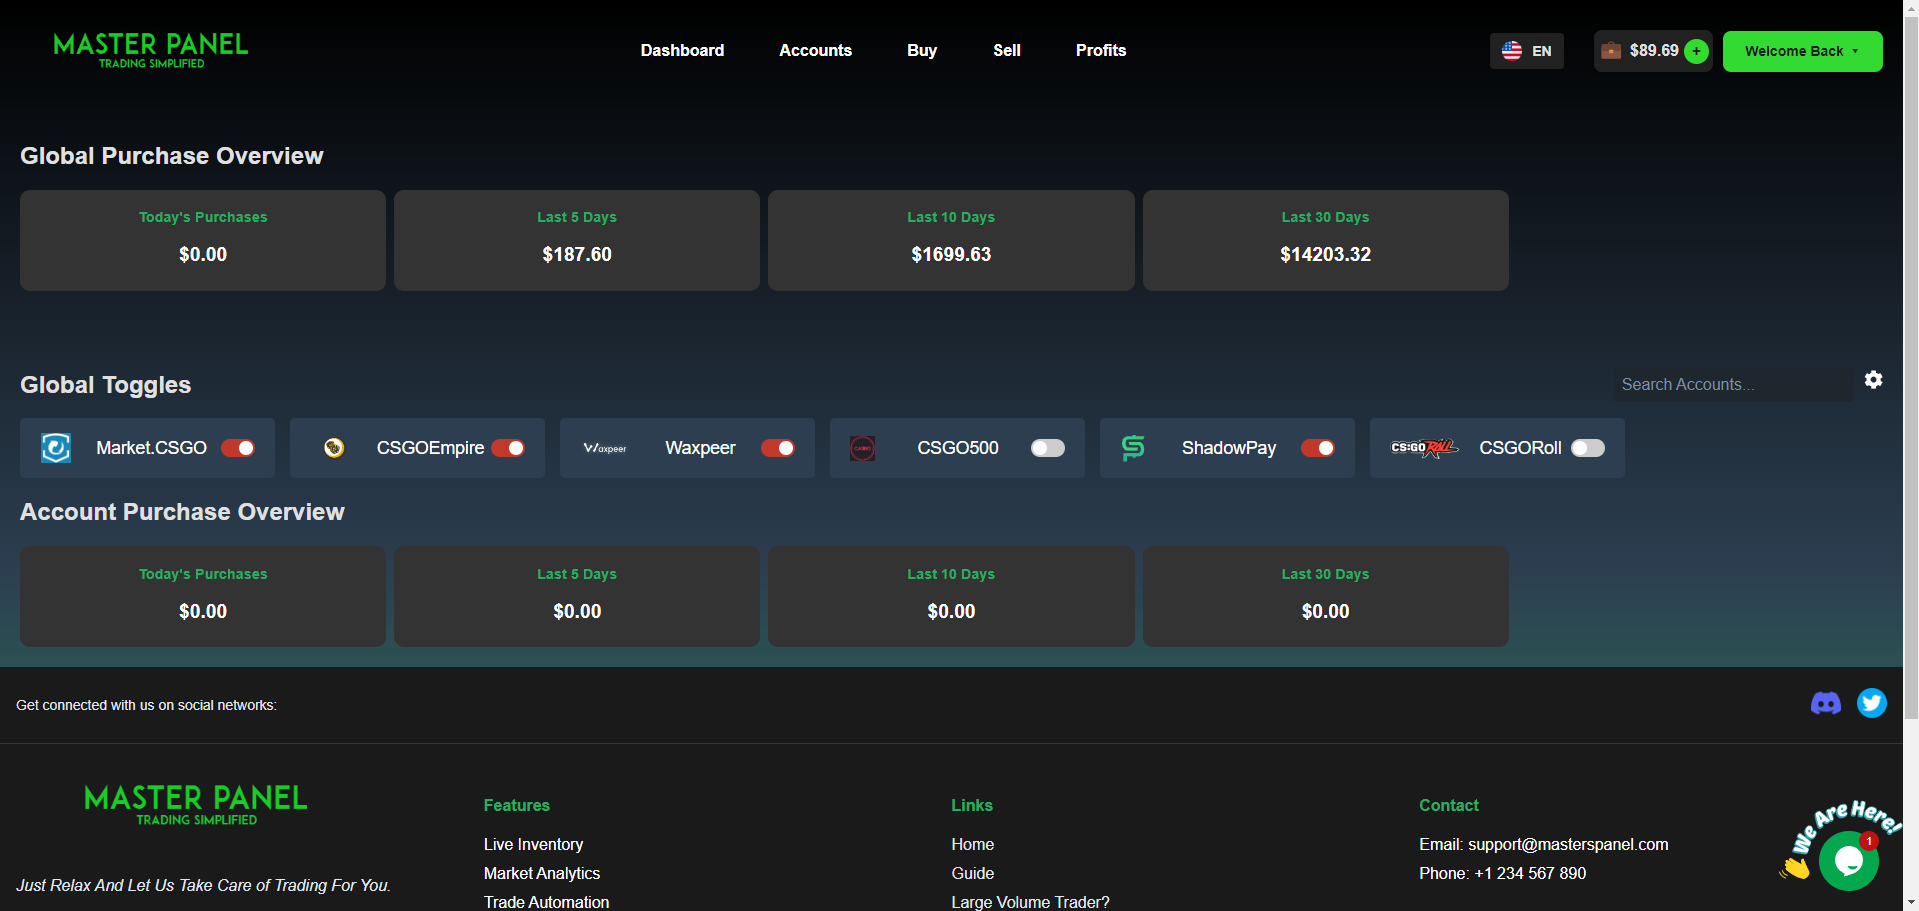Viewport: 1919px width, 911px height.
Task: Click the Global Toggles heading
Action: point(106,385)
